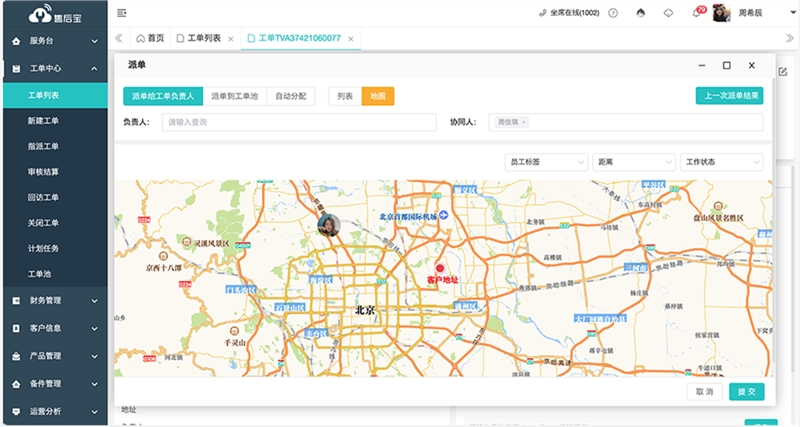Select 自动分配 dispatch mode

pyautogui.click(x=291, y=96)
